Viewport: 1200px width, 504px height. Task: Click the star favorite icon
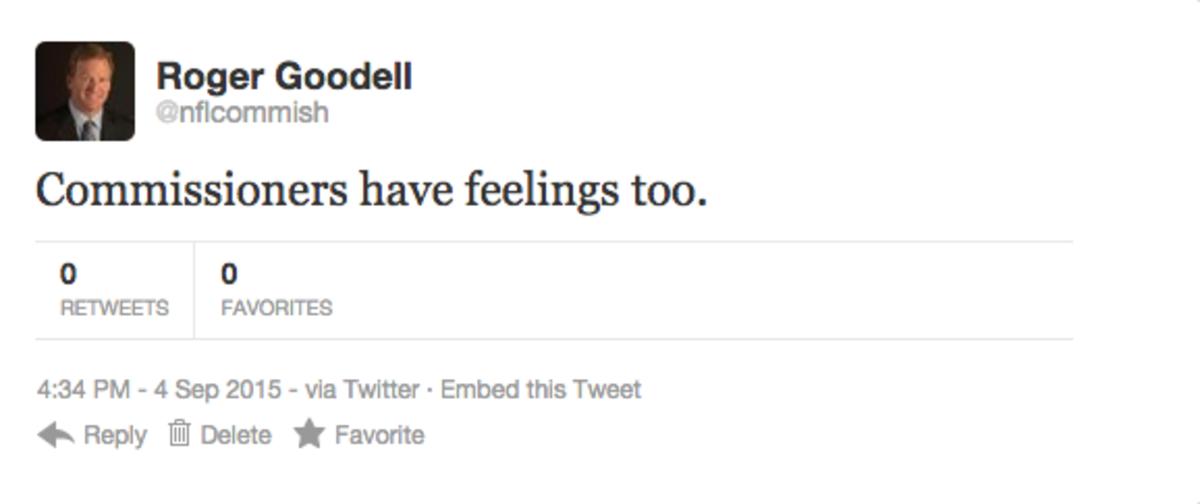(x=308, y=434)
